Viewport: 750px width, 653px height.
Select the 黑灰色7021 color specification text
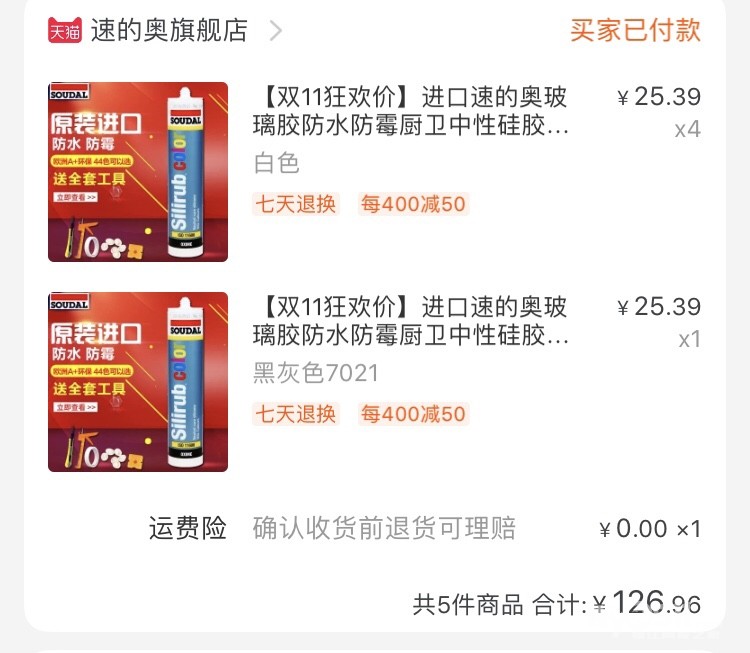point(316,373)
